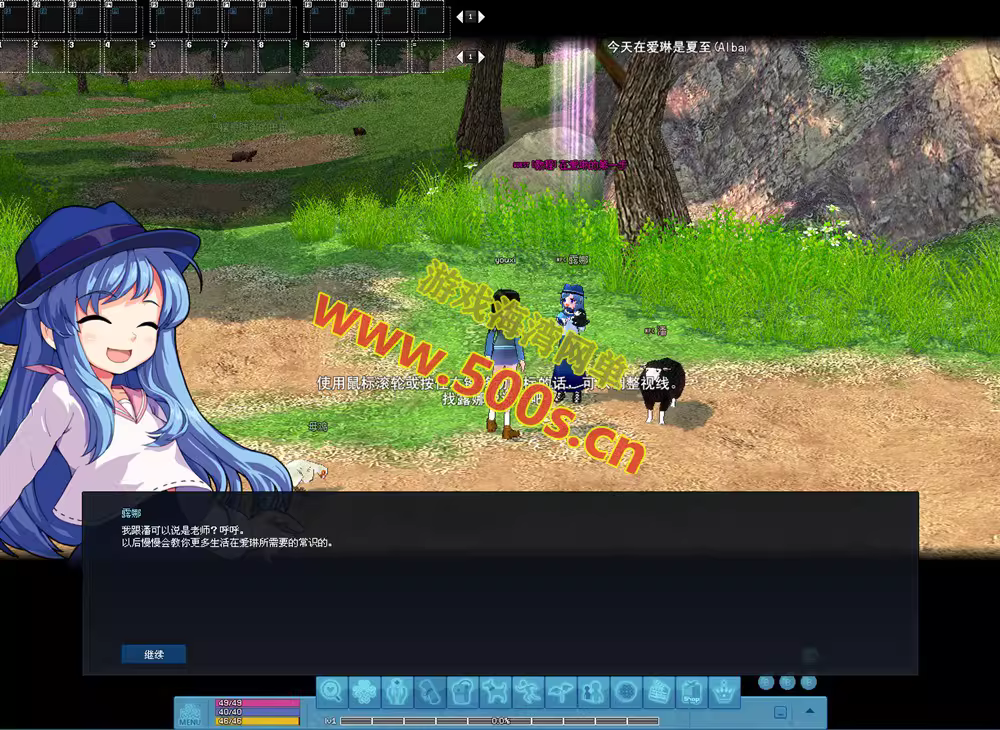Viewport: 1000px width, 730px height.
Task: Open the scroll icon in the toolbar
Action: pos(429,691)
